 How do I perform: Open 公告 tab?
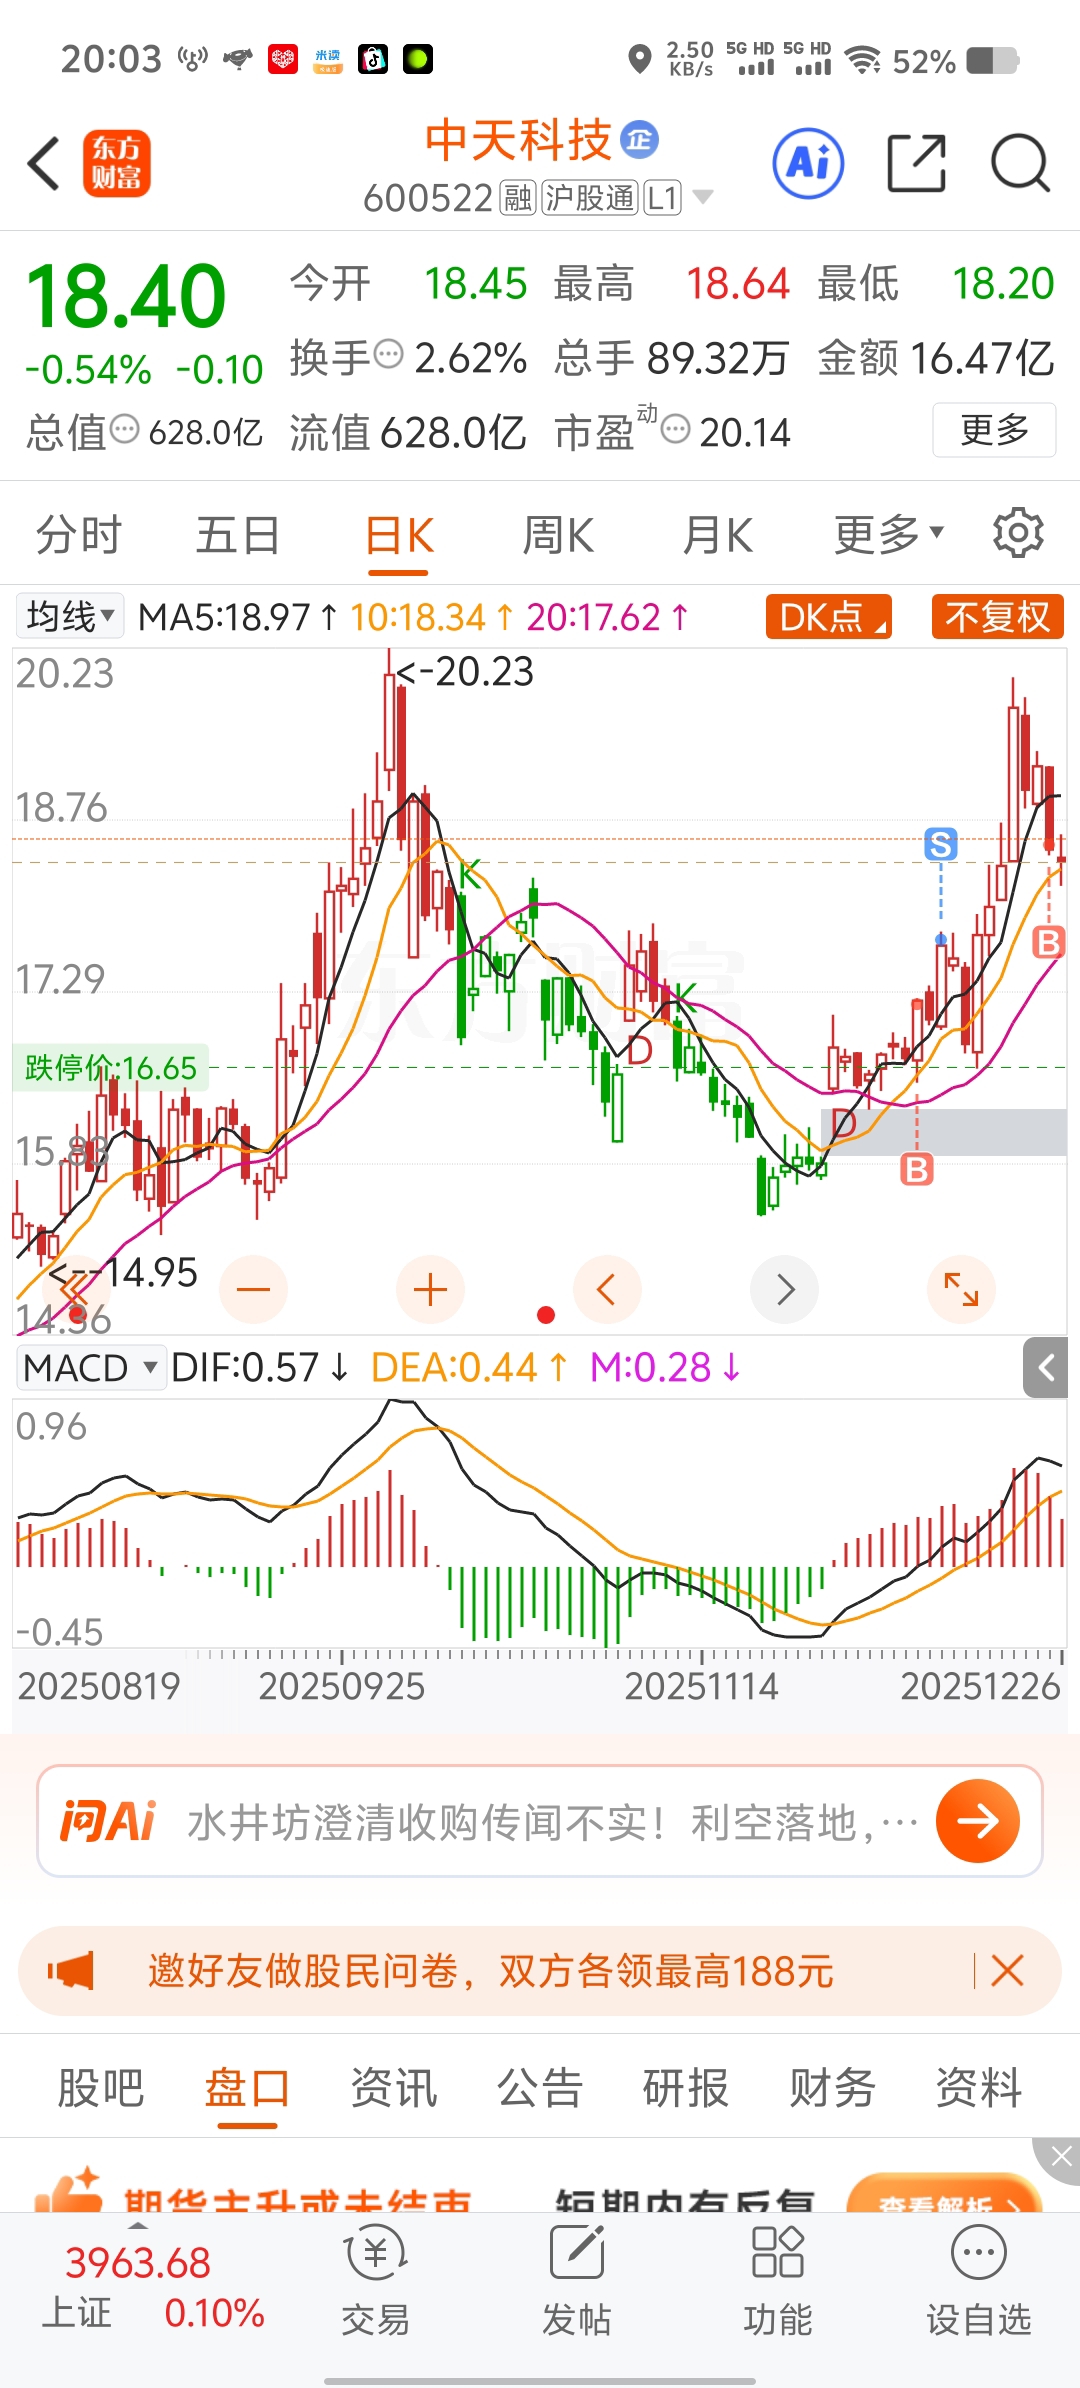click(x=540, y=2088)
